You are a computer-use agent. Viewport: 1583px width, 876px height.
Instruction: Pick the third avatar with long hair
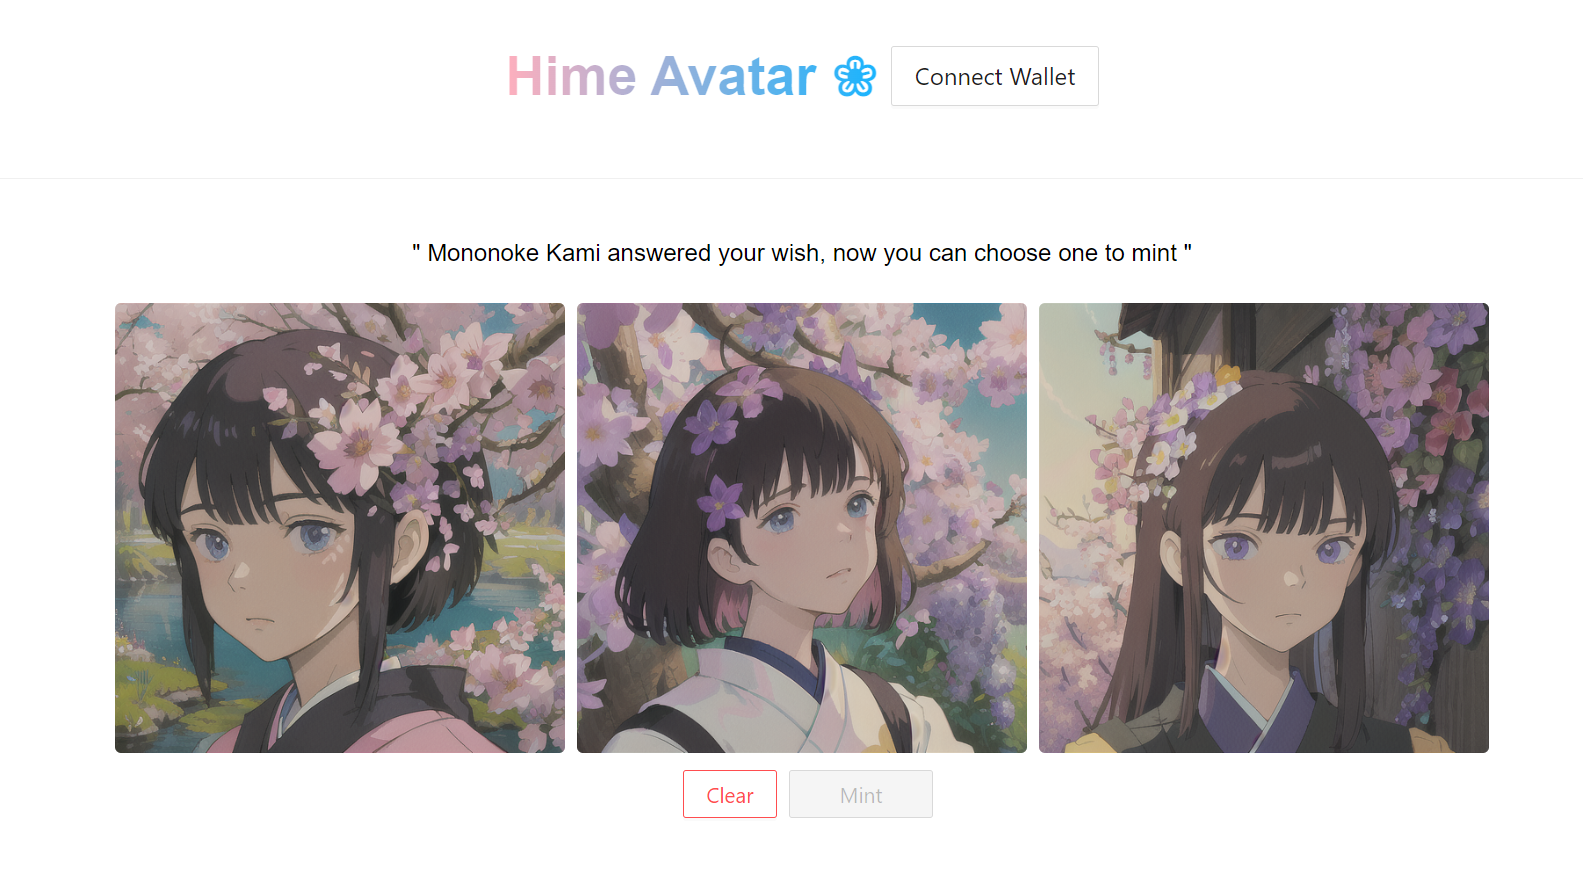[x=1264, y=528]
